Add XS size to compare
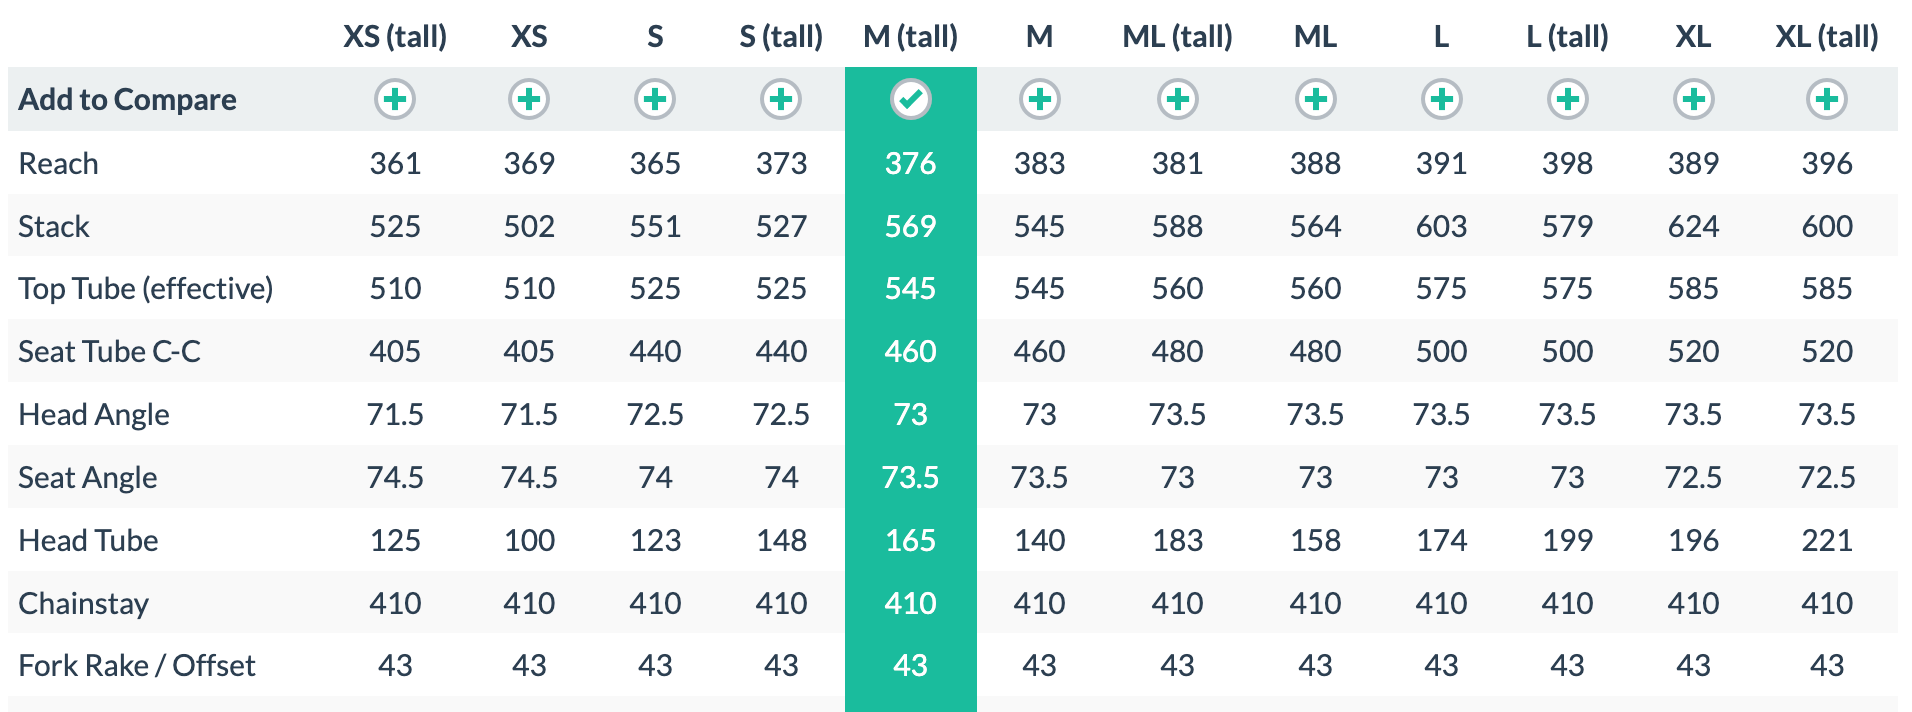This screenshot has width=1912, height=712. tap(529, 99)
